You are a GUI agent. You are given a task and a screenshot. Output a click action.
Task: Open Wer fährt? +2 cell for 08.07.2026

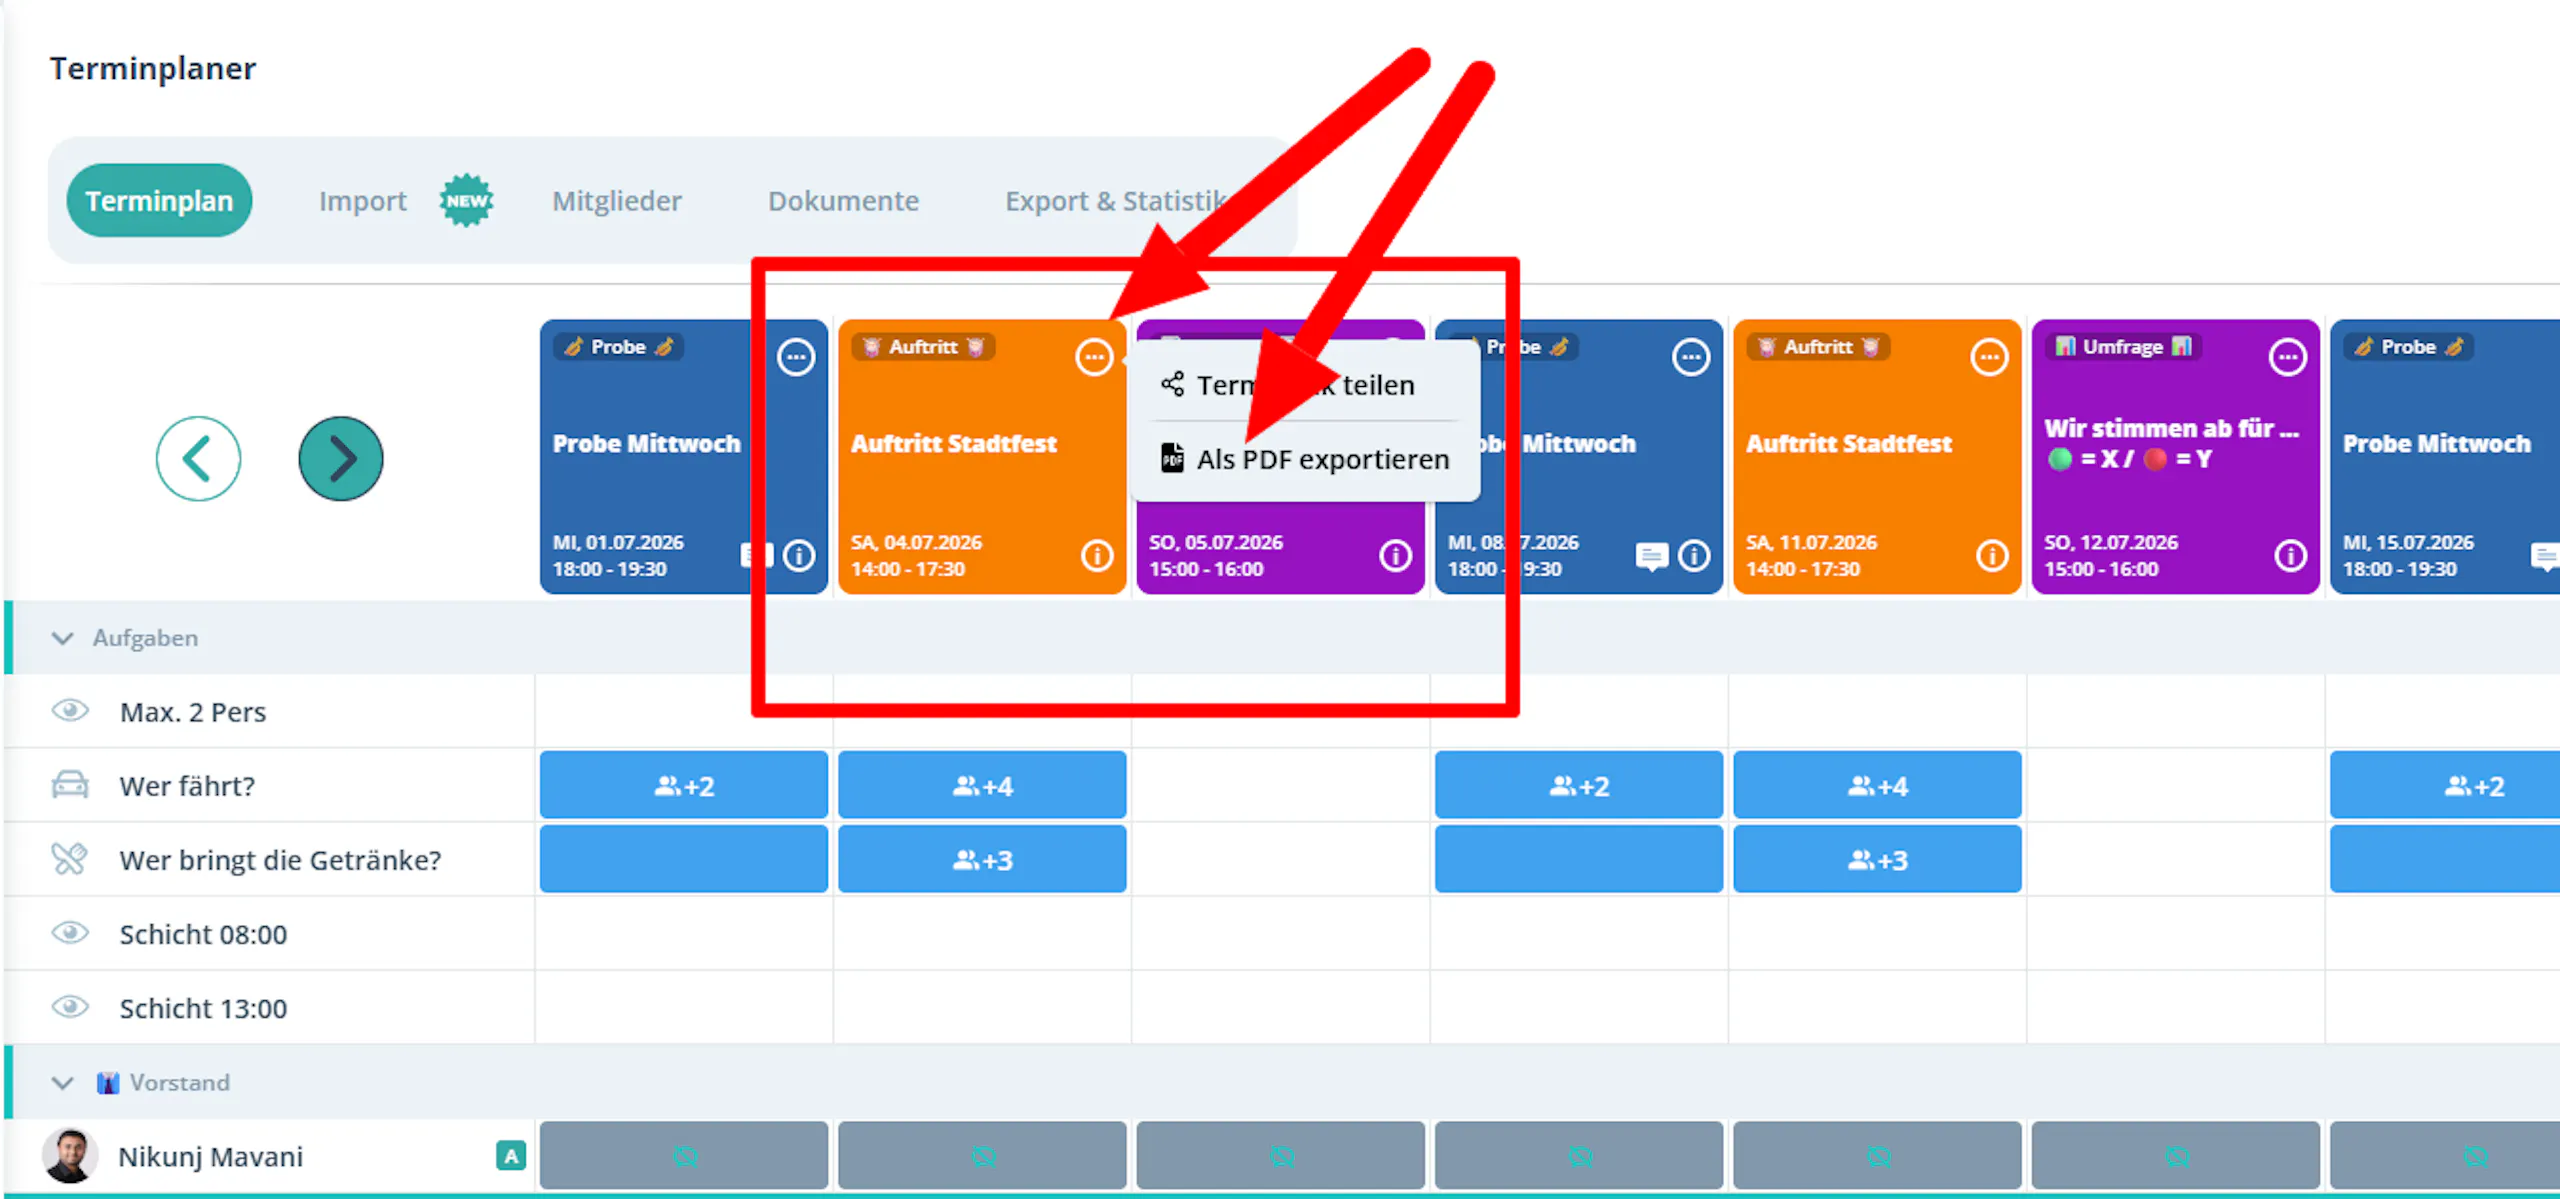pyautogui.click(x=1579, y=786)
